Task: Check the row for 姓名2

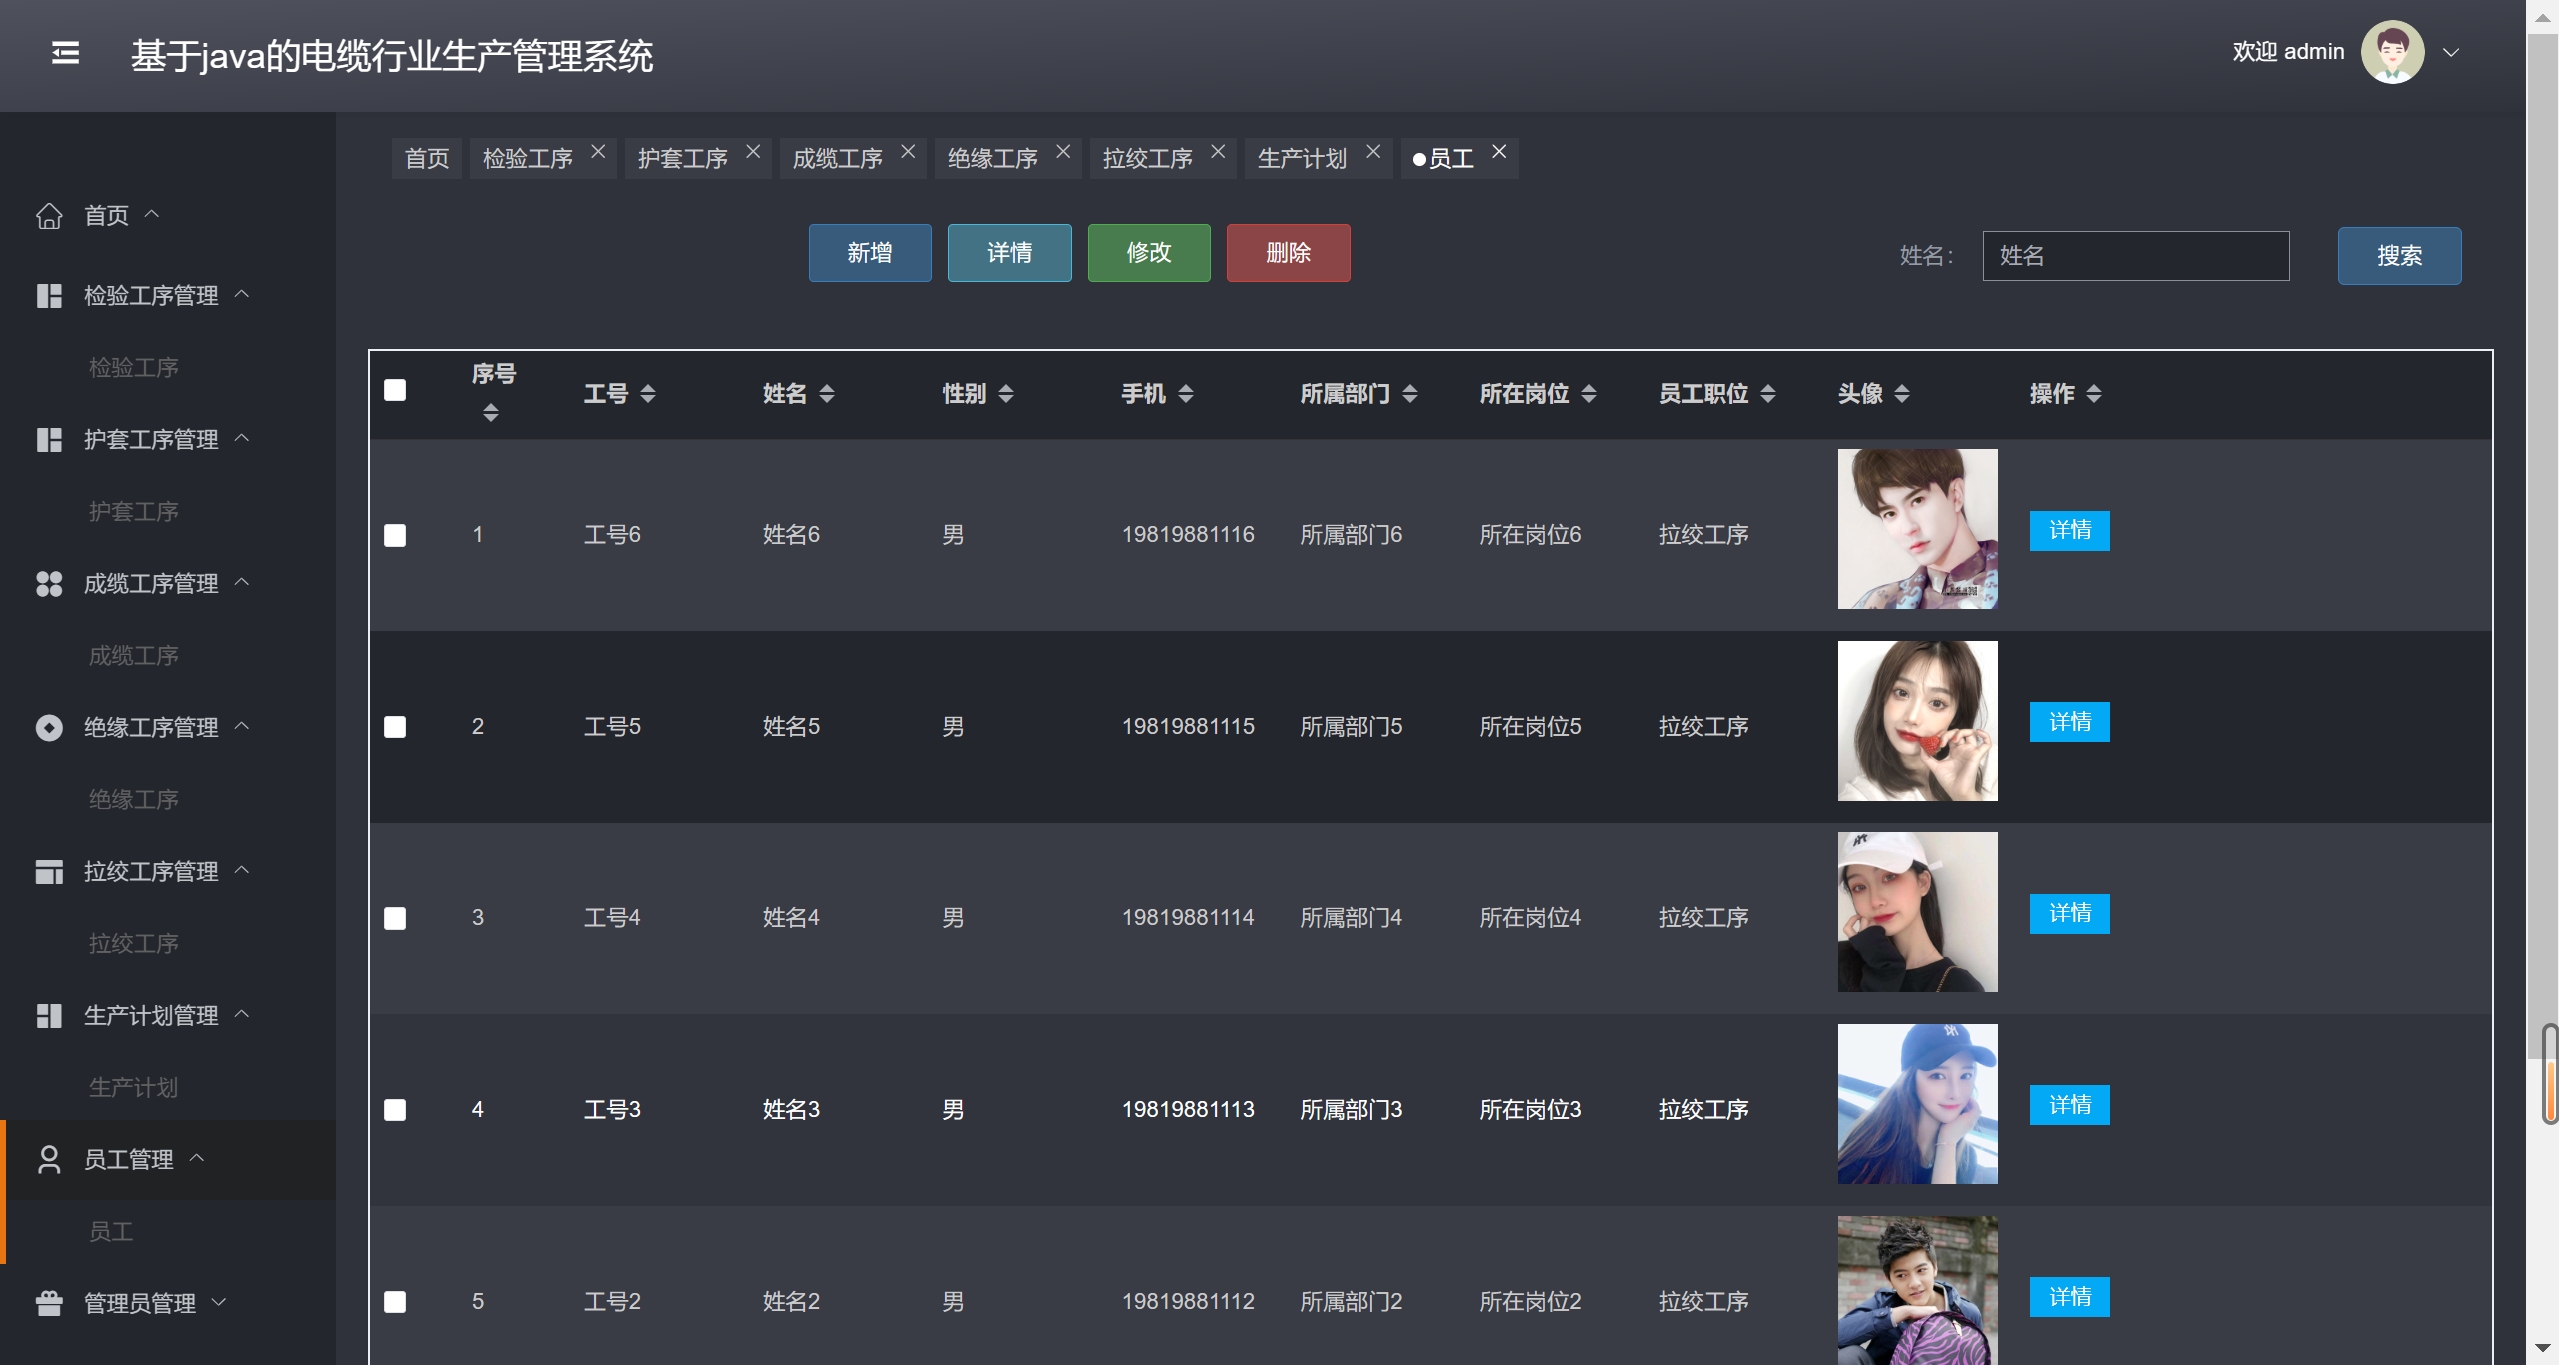Action: 395,1302
